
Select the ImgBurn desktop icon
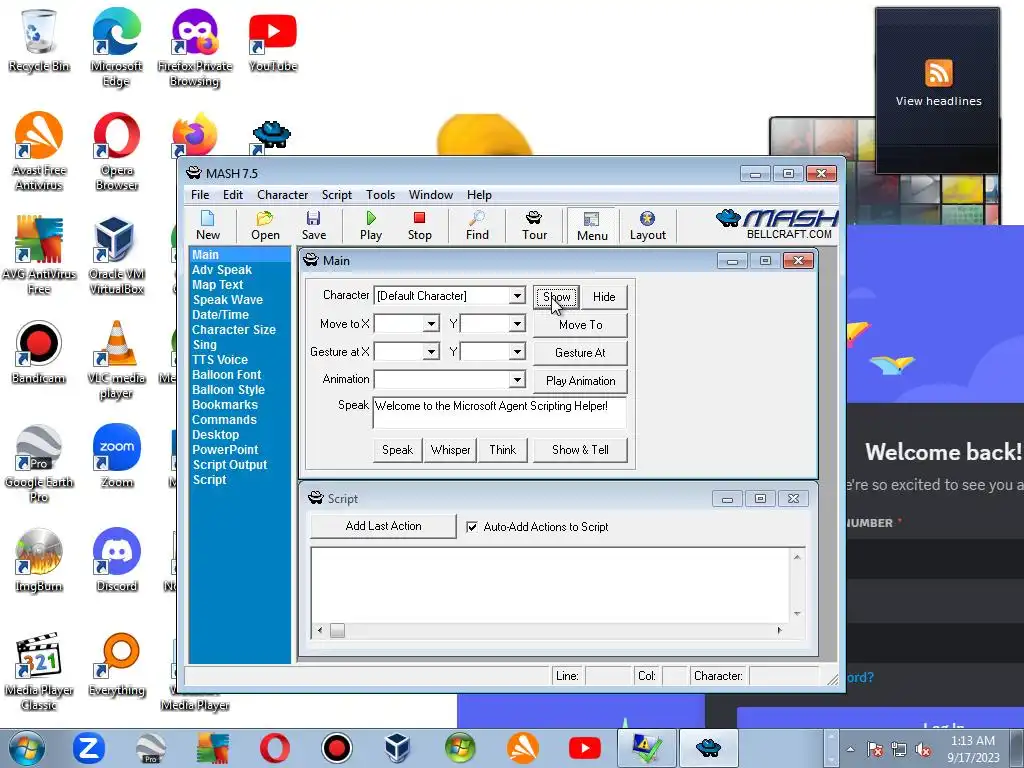coord(39,560)
